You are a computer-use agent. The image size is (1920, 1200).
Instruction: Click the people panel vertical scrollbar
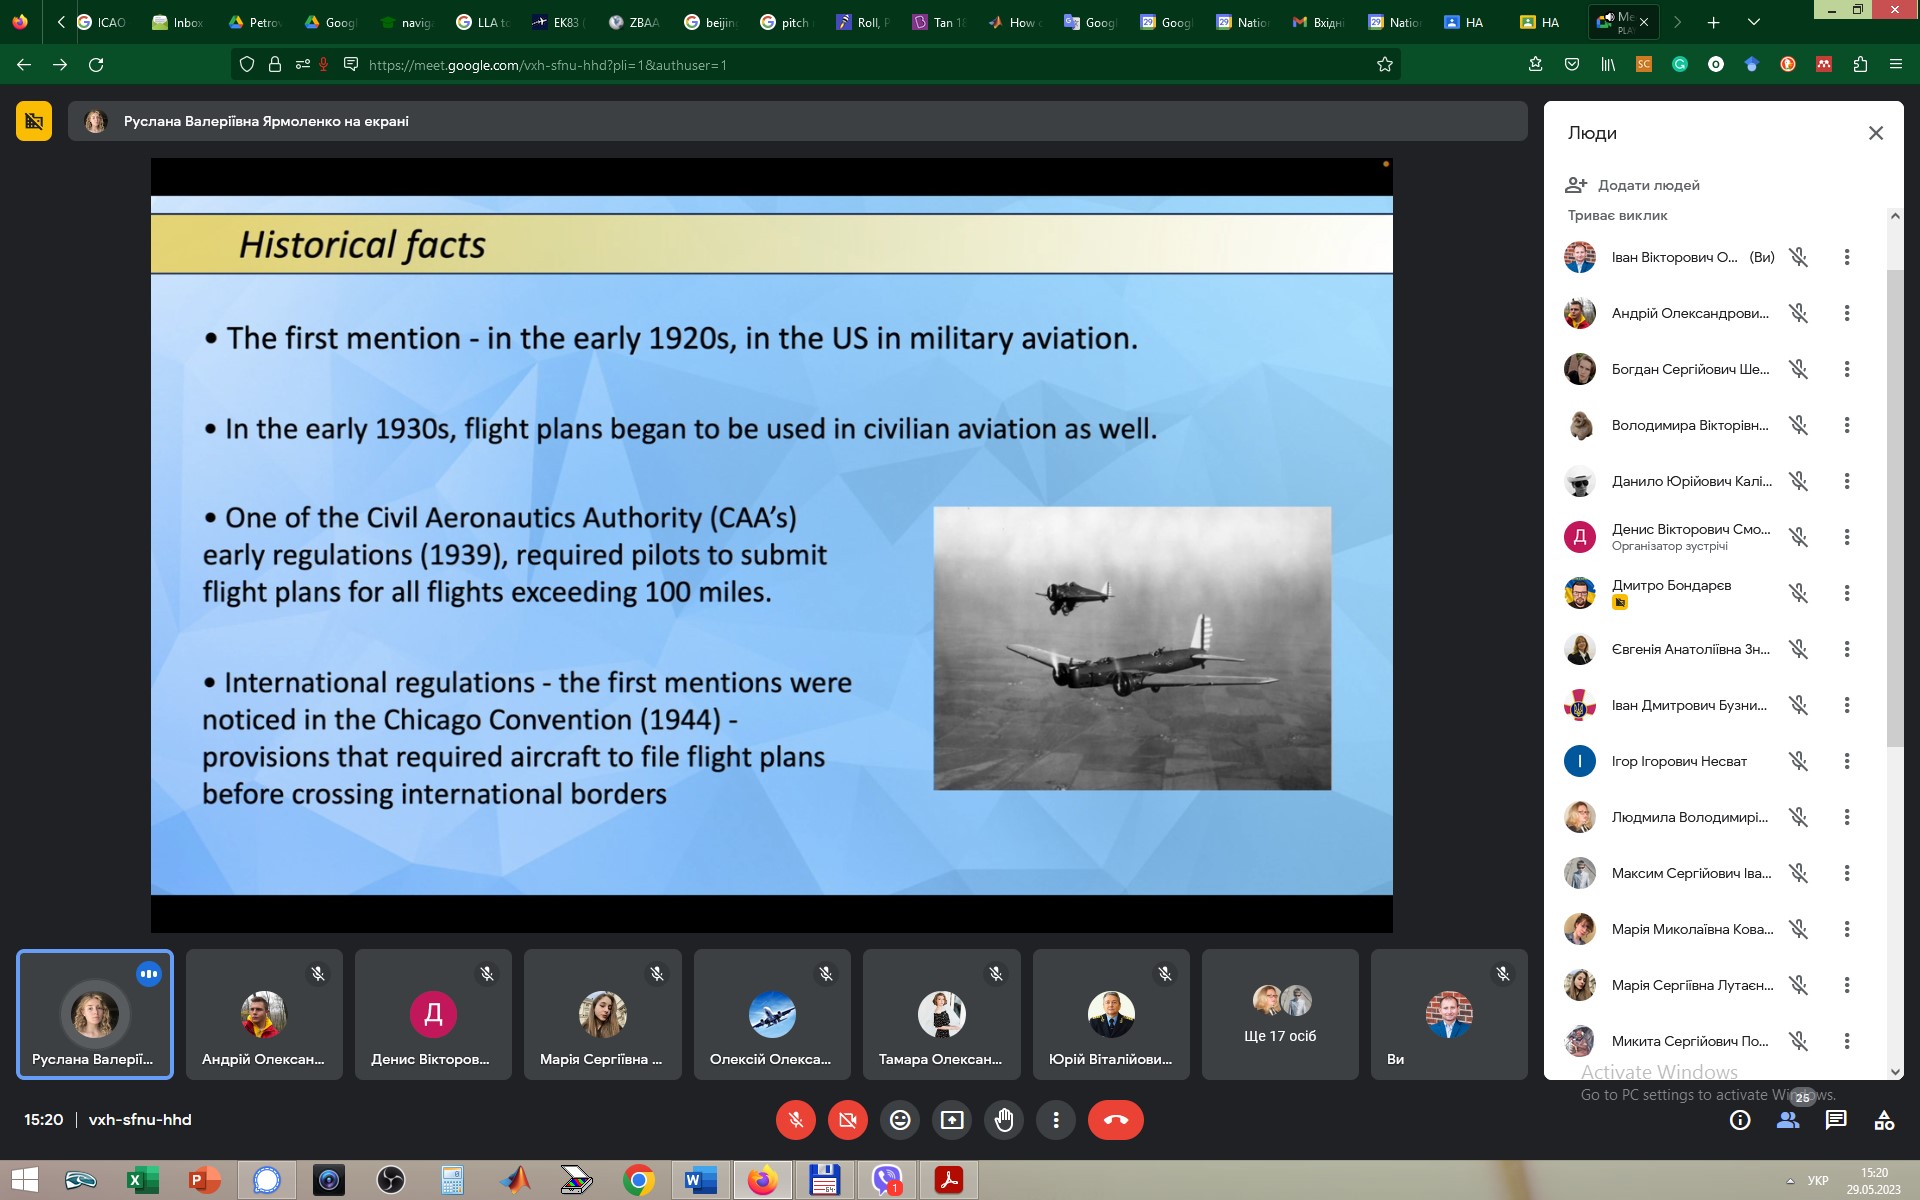click(x=1894, y=508)
